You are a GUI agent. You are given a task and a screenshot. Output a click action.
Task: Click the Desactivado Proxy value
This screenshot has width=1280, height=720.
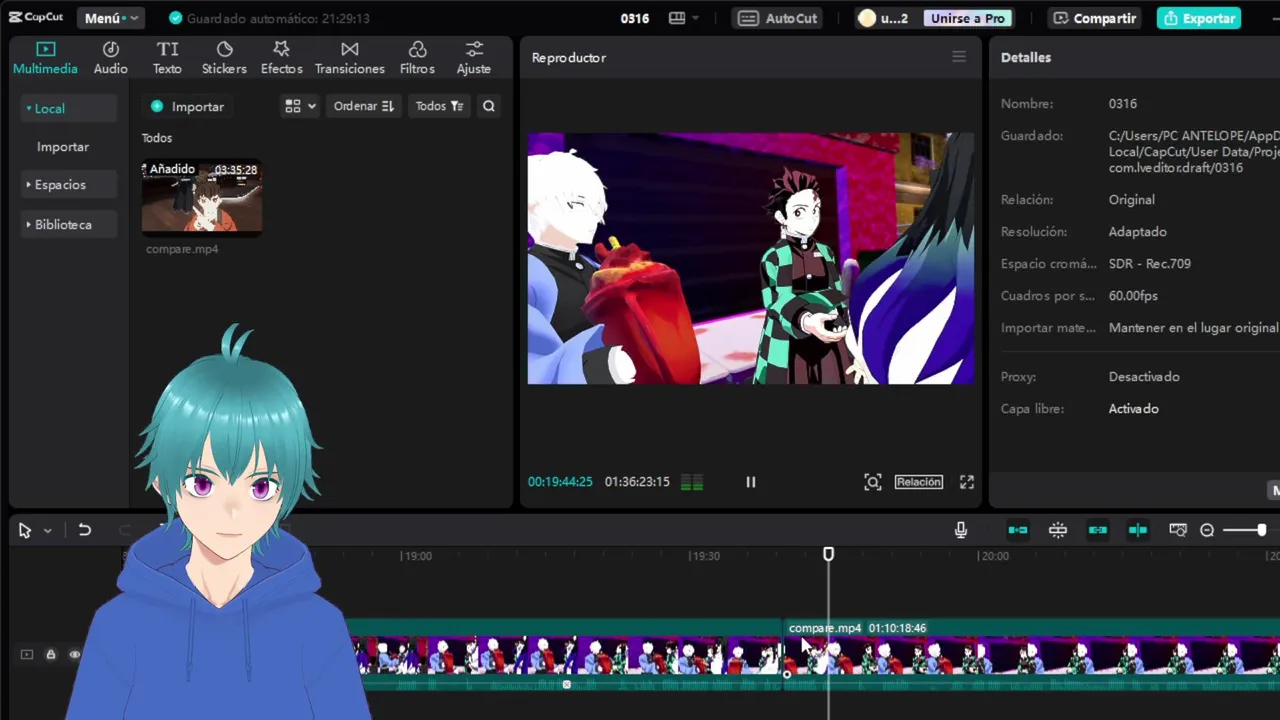(x=1144, y=377)
